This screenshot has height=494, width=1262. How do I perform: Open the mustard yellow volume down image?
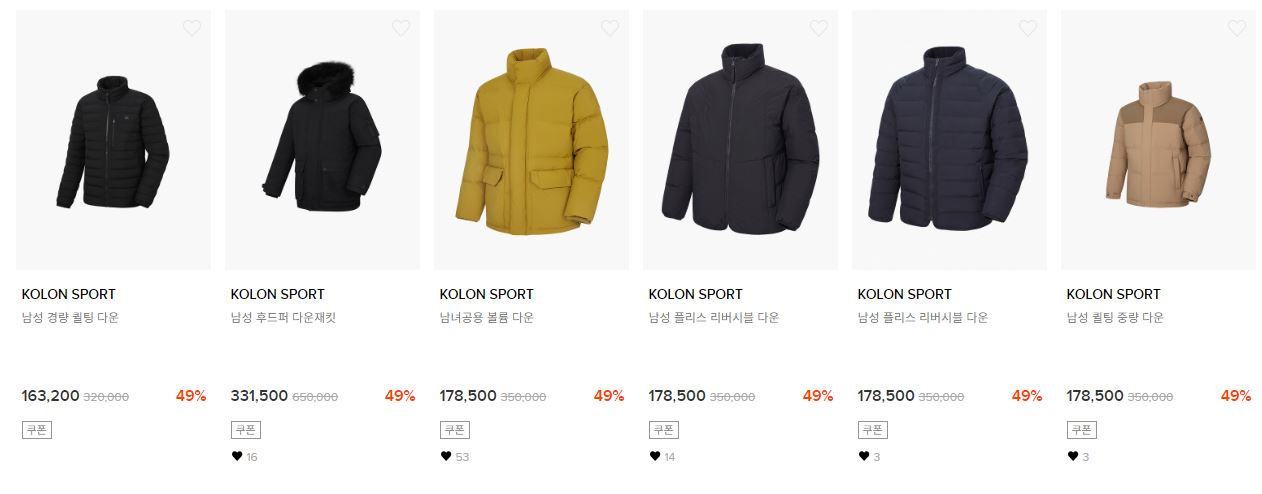531,140
